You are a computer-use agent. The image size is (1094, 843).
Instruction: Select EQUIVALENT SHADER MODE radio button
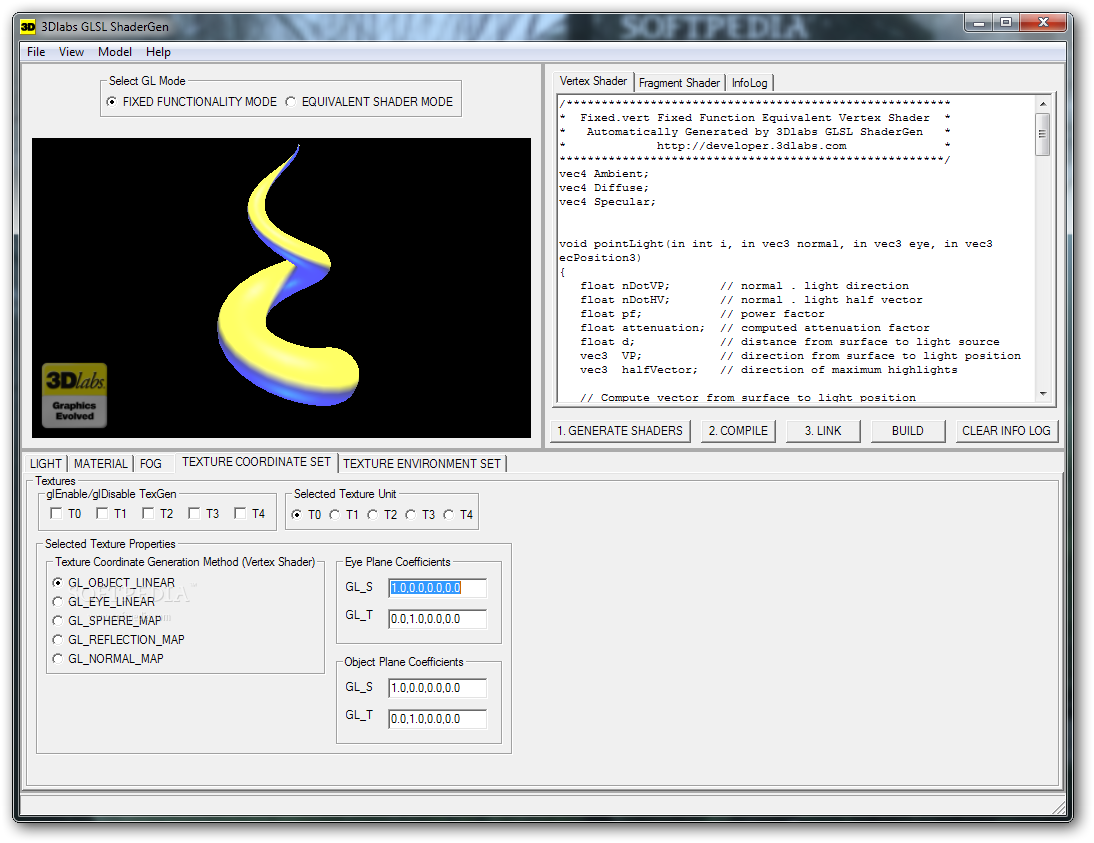(291, 102)
